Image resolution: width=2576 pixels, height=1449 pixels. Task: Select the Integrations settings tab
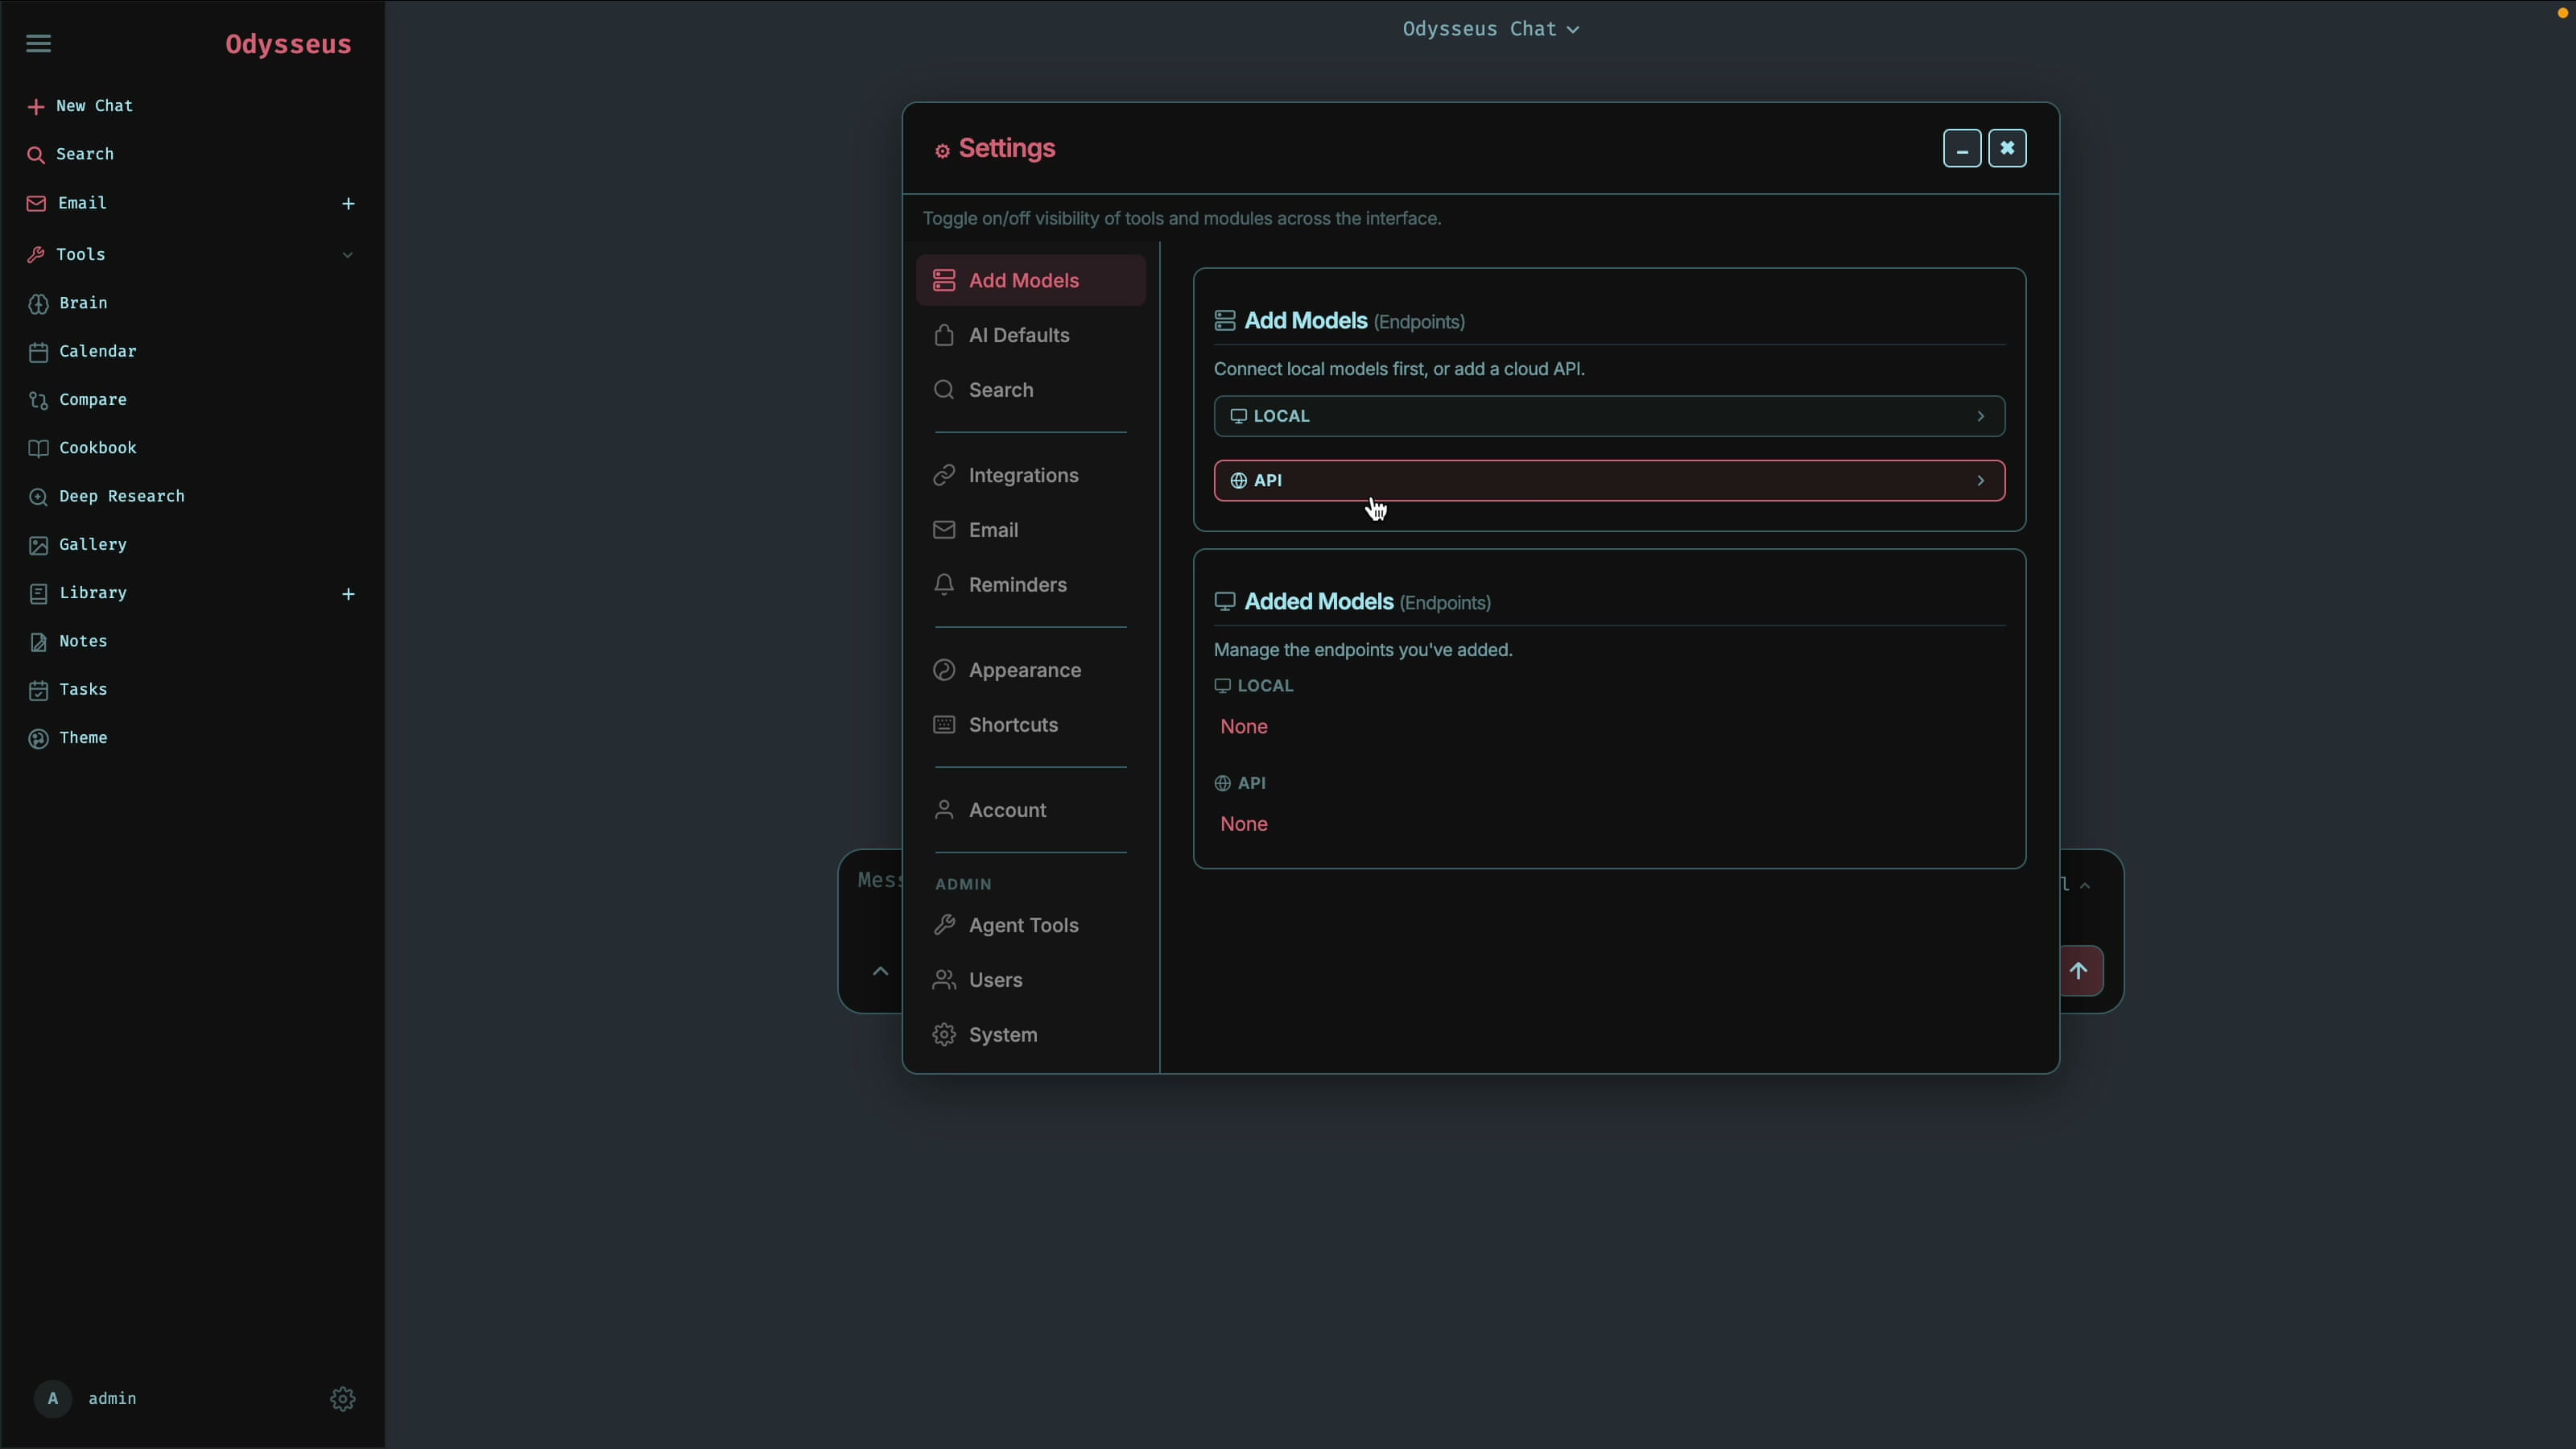pyautogui.click(x=1031, y=475)
